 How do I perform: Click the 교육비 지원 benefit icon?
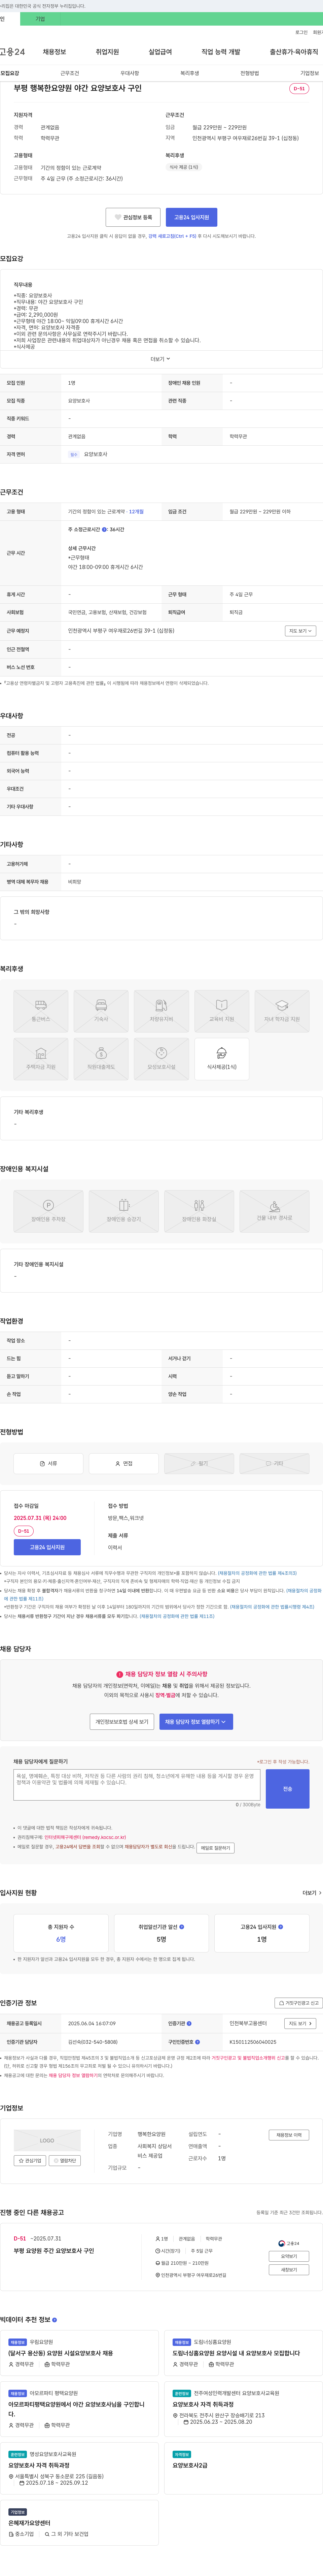click(222, 1011)
